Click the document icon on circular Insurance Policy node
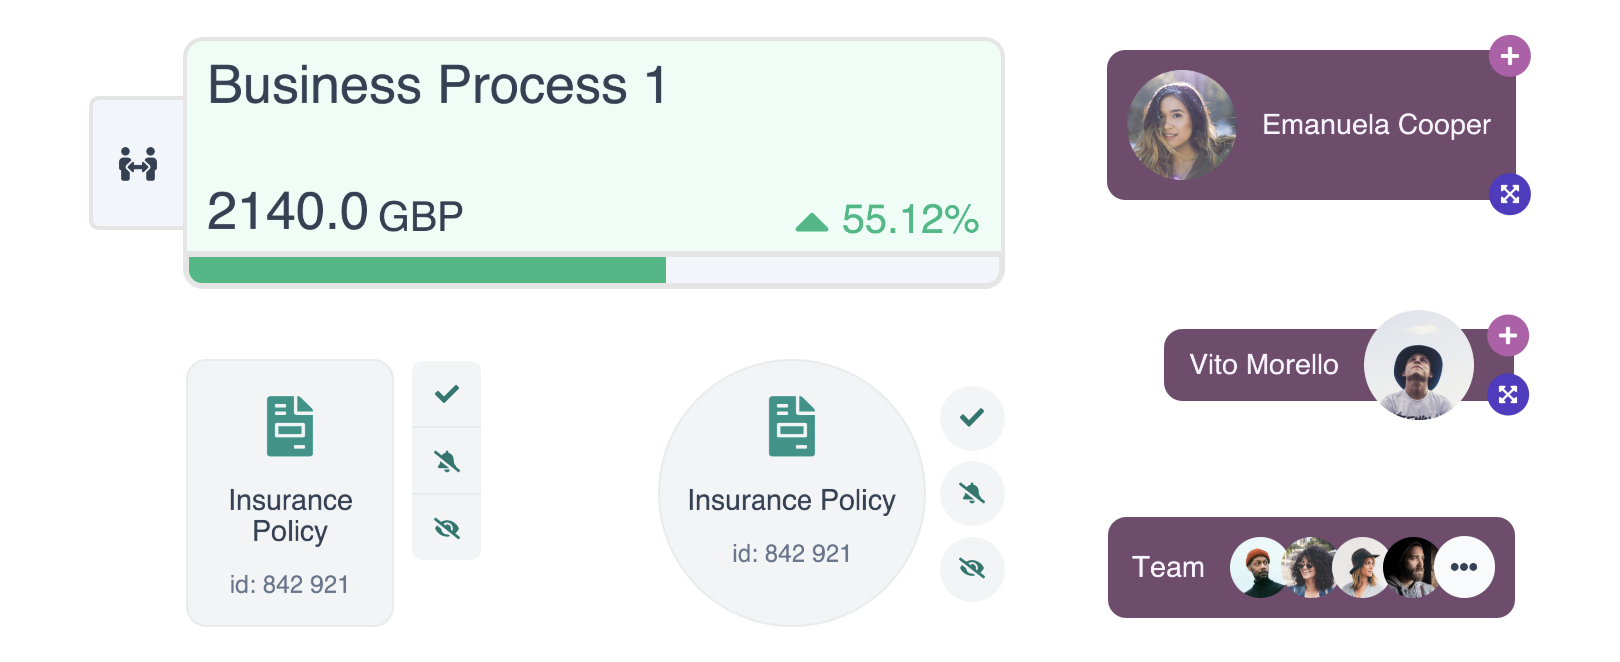The width and height of the screenshot is (1620, 662). tap(791, 426)
